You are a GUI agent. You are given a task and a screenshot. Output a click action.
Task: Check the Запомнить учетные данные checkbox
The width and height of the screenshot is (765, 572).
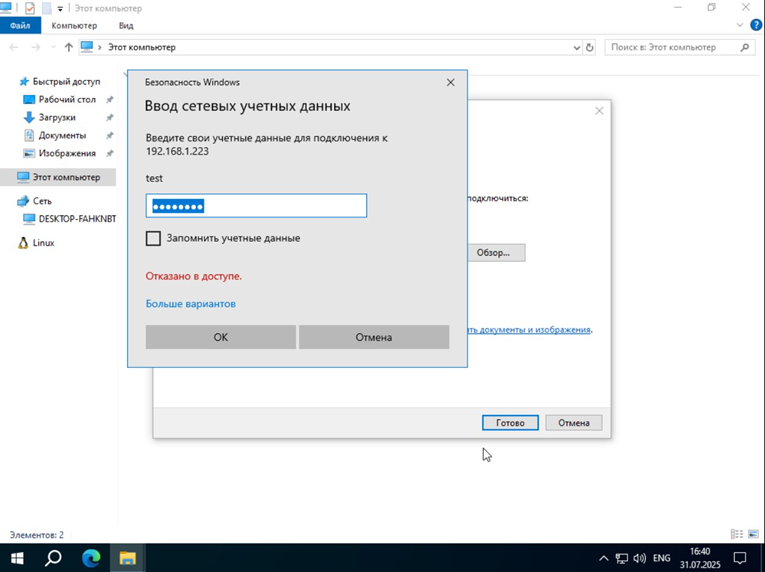coord(153,238)
